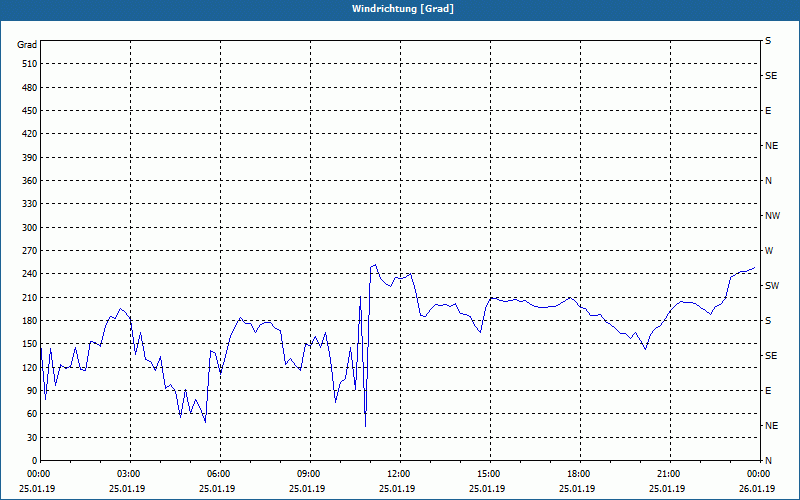Pick the '150' degree axis label
800x500 pixels.
(x=30, y=344)
